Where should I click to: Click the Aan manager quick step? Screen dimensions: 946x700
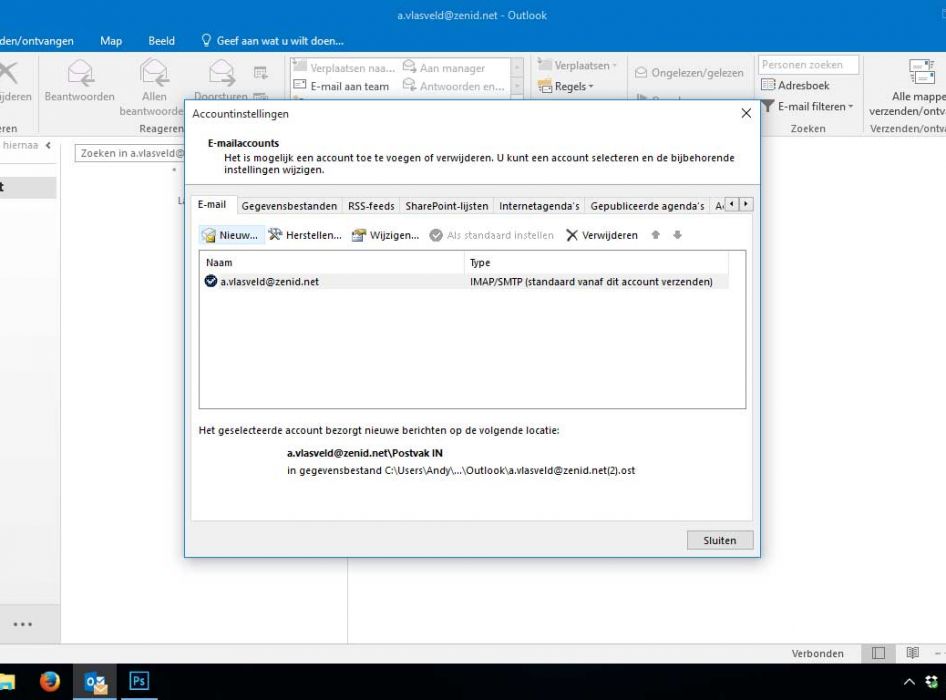(444, 68)
